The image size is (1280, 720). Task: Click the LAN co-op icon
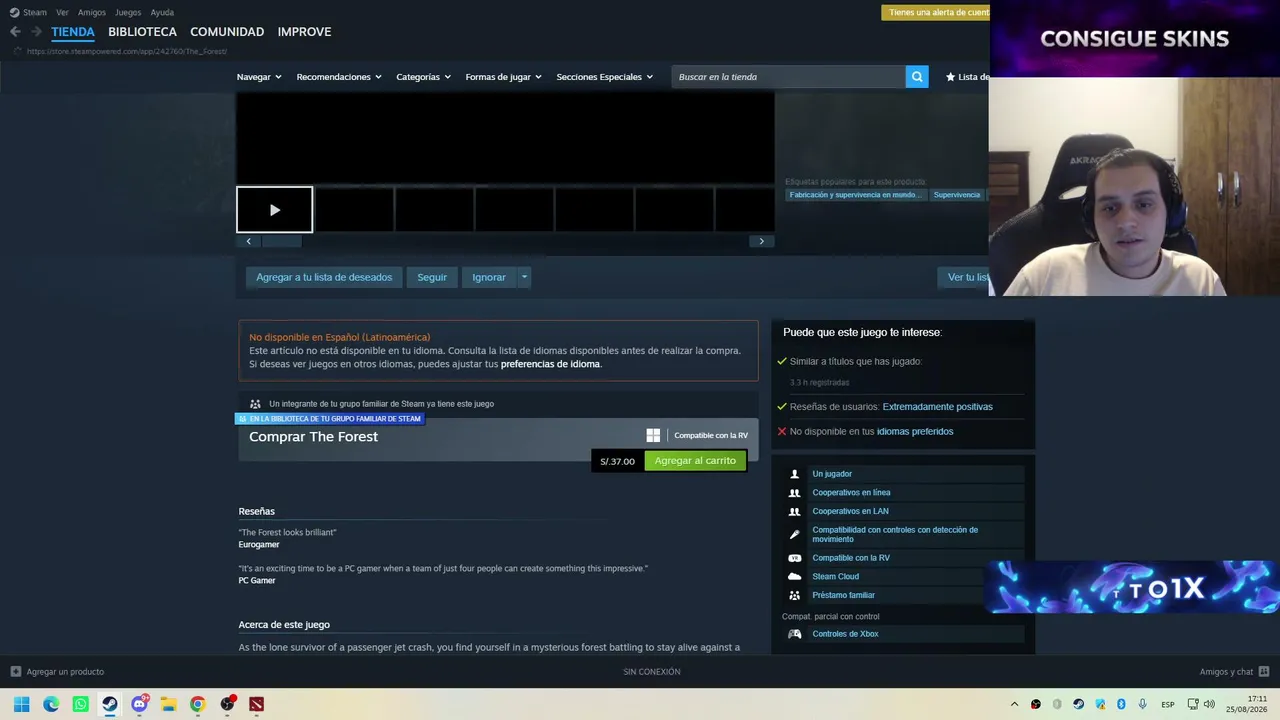[x=795, y=512]
